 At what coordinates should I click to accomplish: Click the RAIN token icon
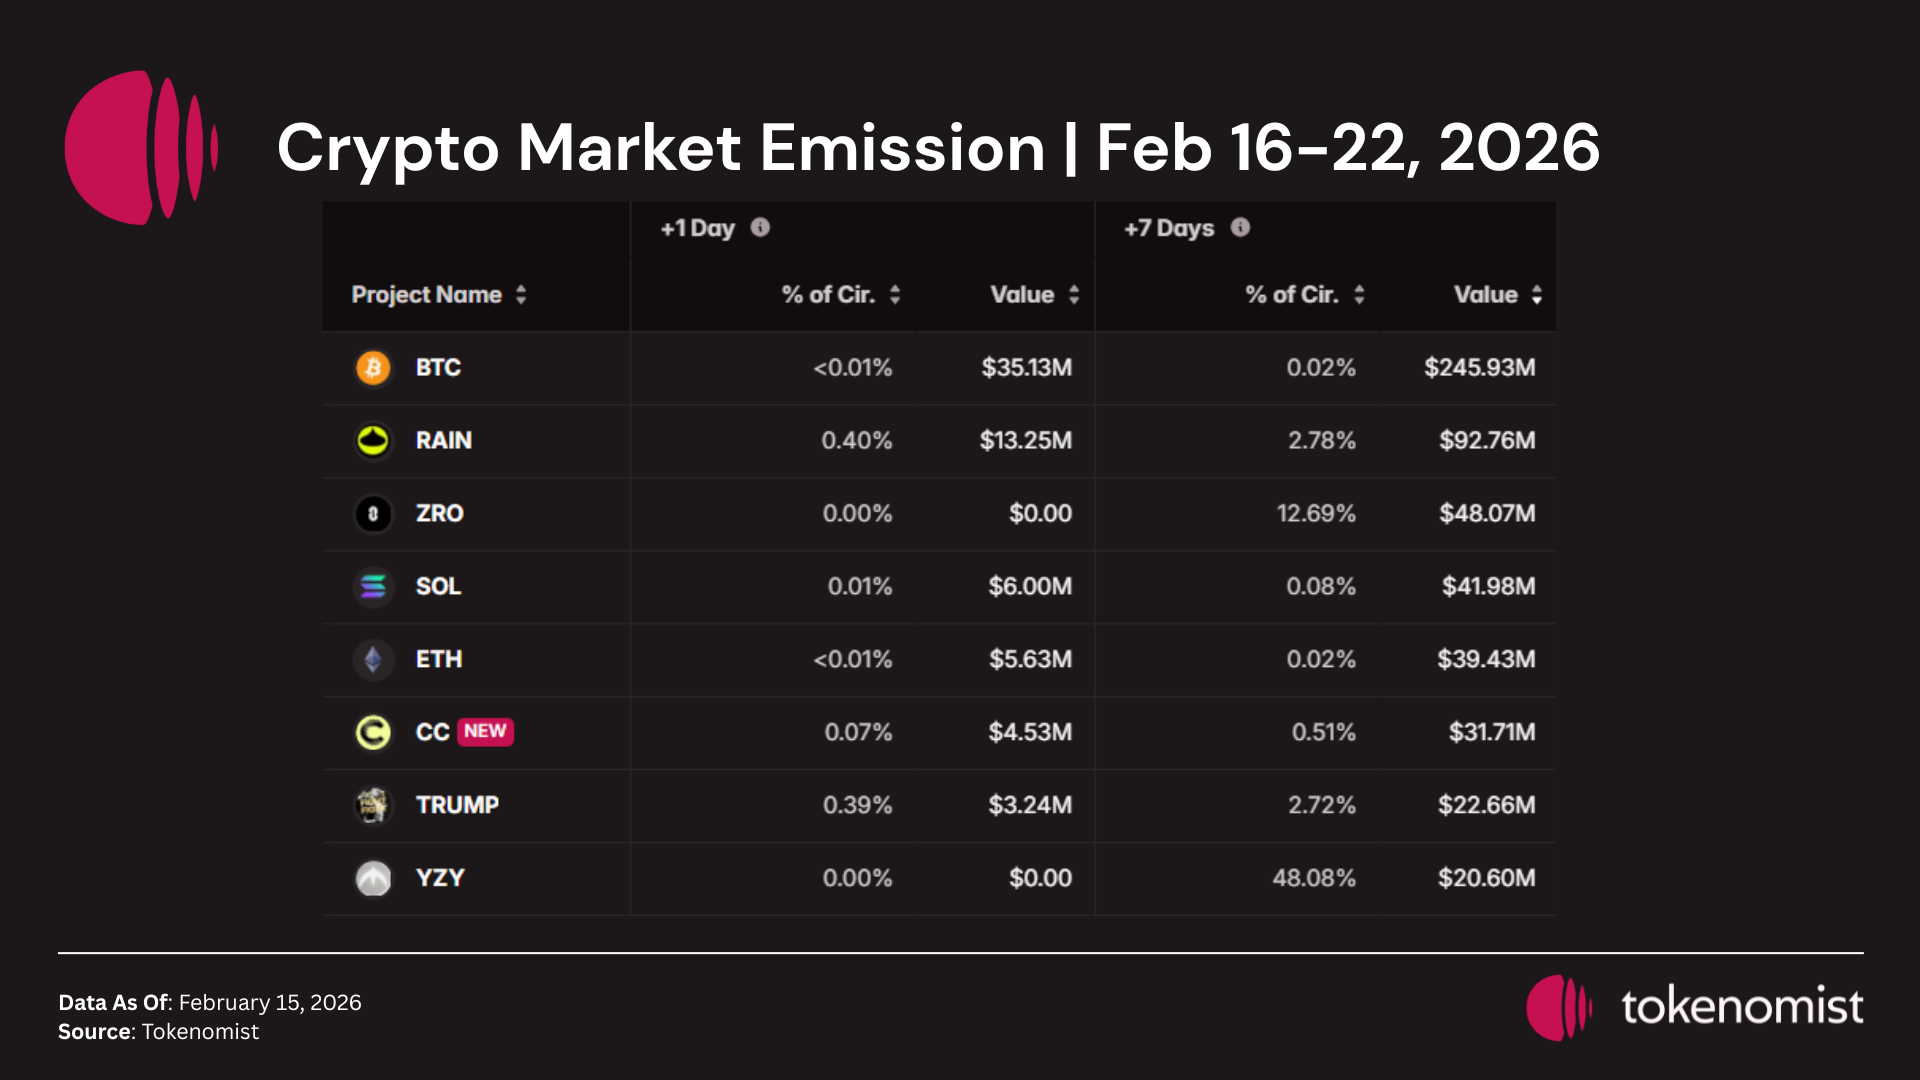(x=373, y=440)
